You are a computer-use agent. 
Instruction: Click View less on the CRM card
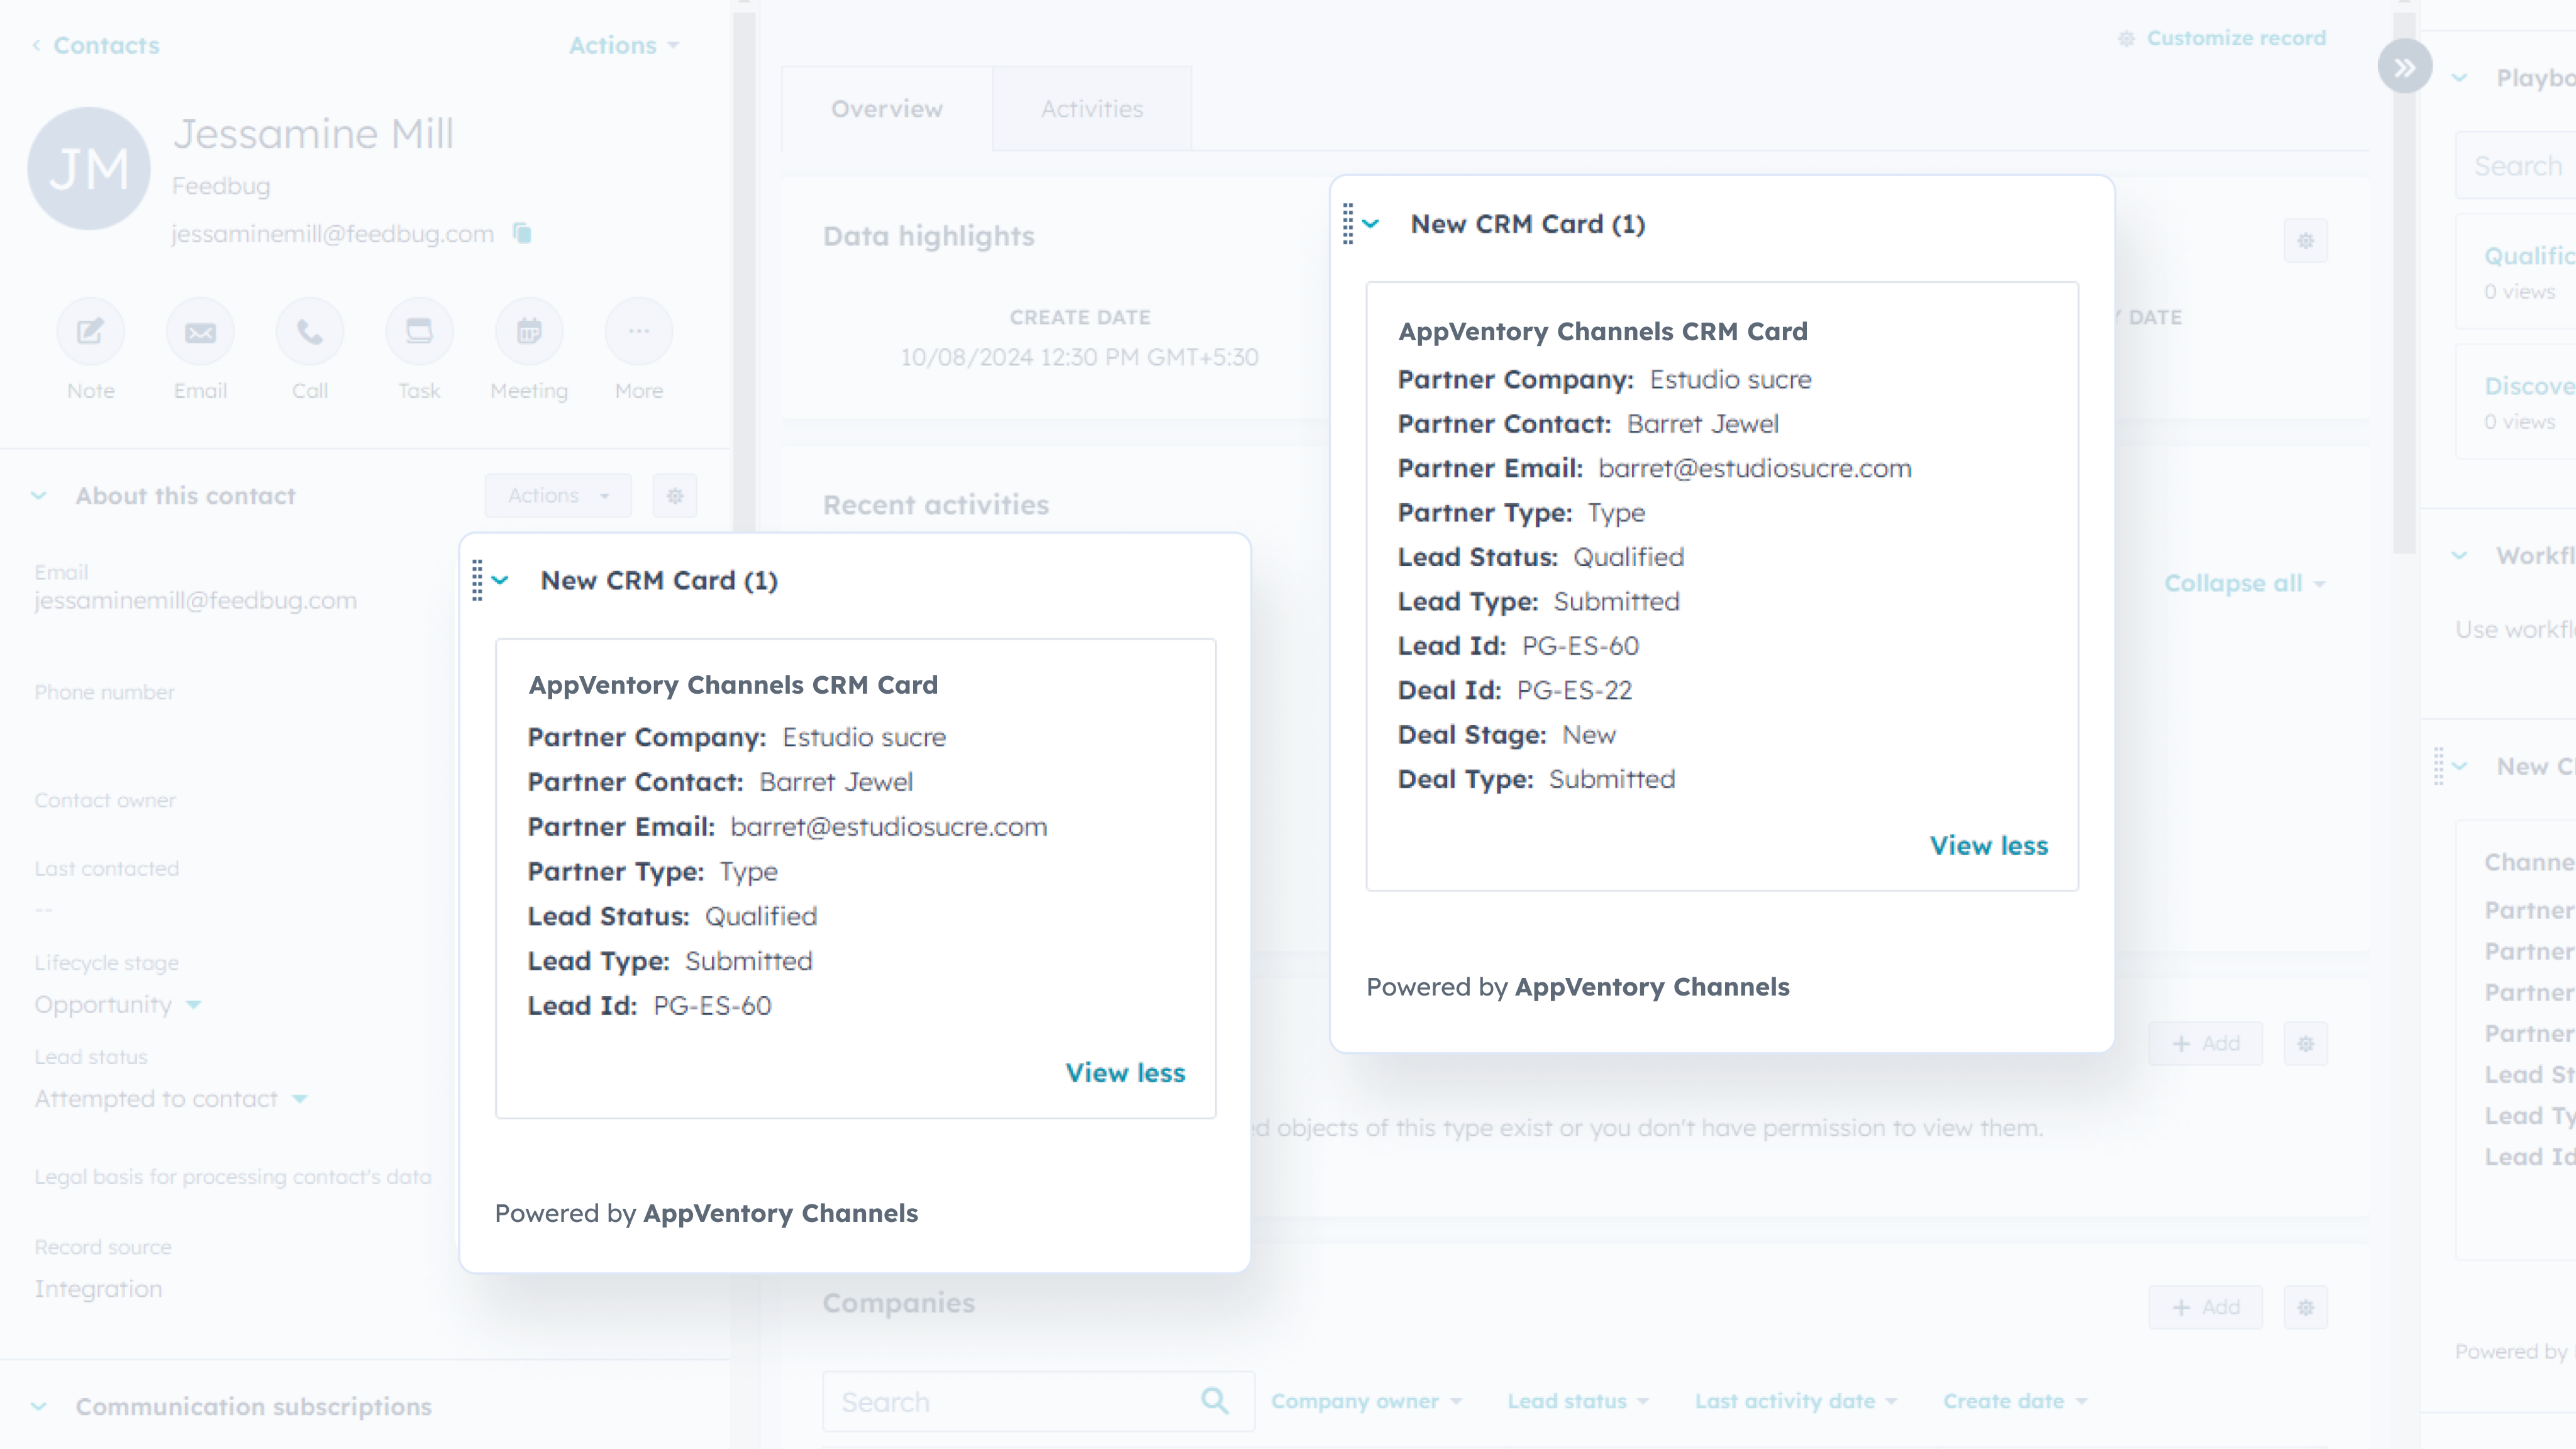click(x=1124, y=1072)
